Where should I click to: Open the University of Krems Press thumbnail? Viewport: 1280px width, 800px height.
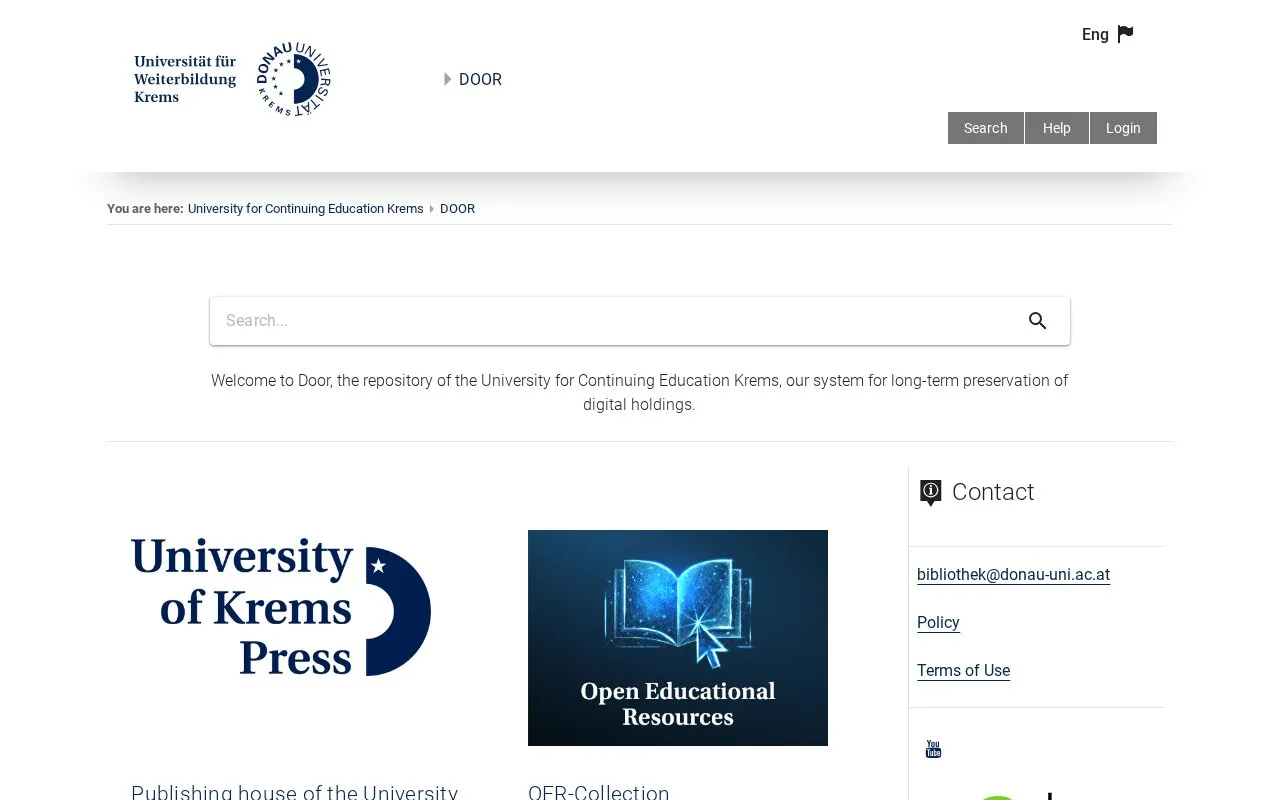click(281, 607)
